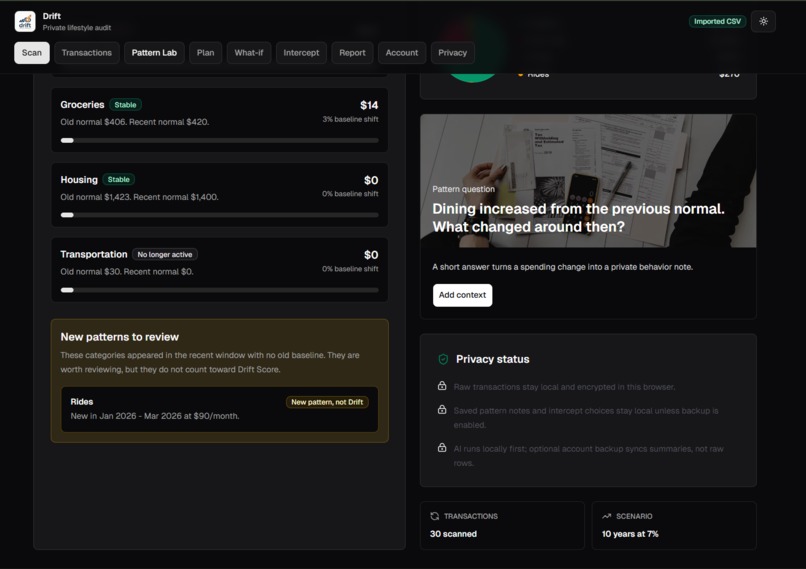This screenshot has width=806, height=569.
Task: Click 'A short answer turns a spending change' text
Action: click(x=562, y=267)
